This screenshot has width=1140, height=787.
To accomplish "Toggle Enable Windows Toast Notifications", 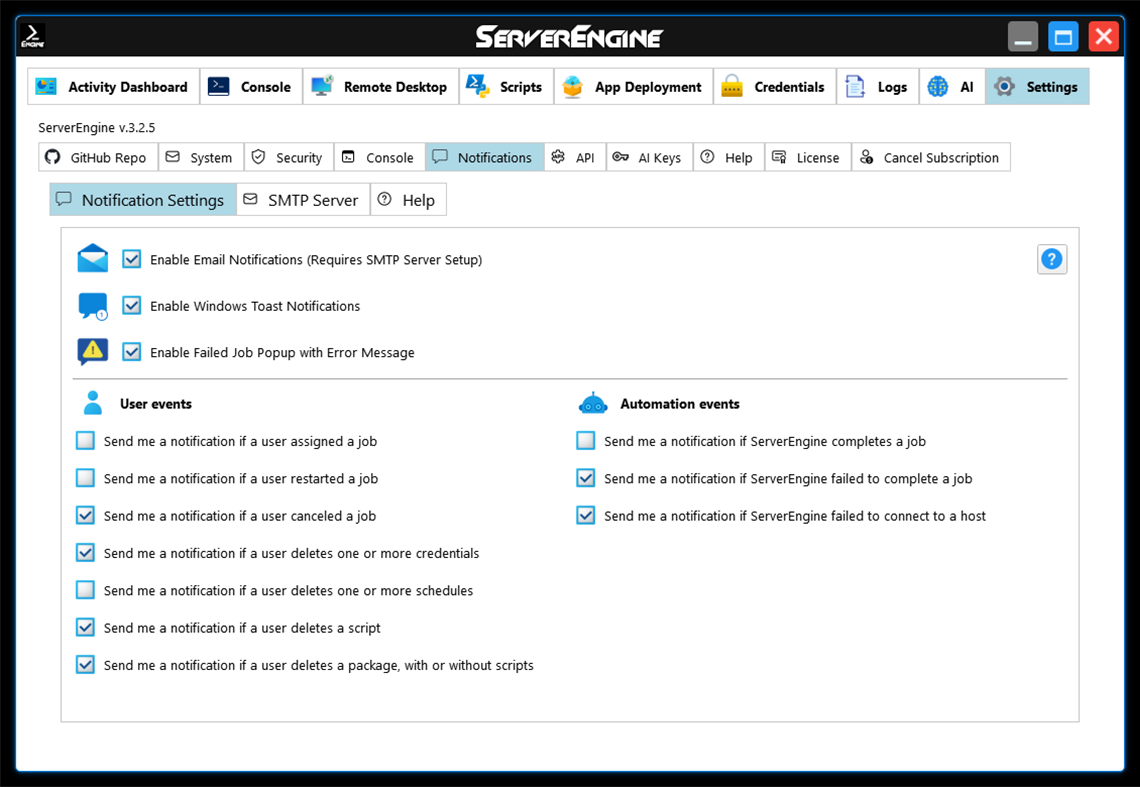I will pos(131,305).
